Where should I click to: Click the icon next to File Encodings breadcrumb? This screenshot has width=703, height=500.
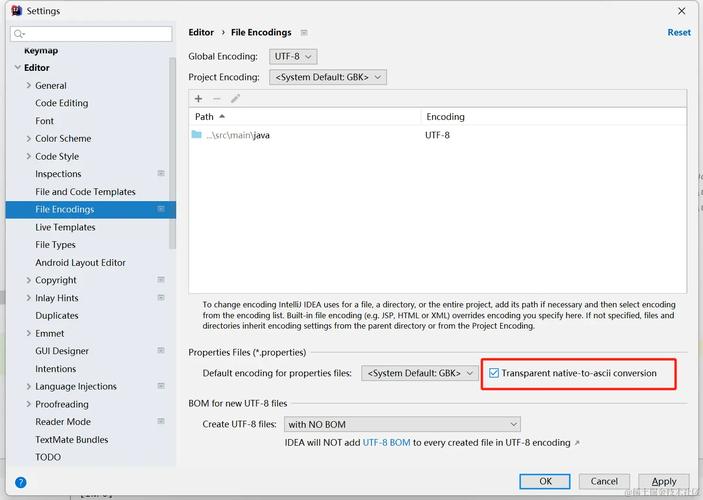(304, 33)
